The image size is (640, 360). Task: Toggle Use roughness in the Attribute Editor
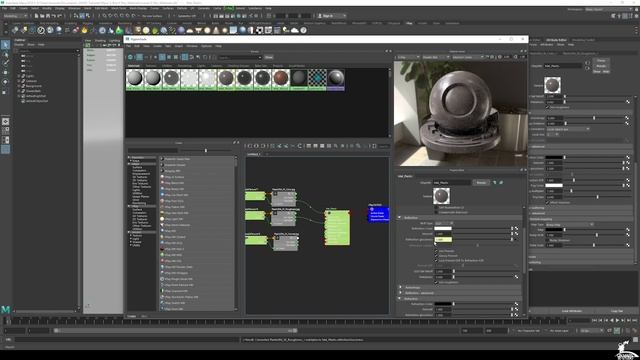(548, 107)
